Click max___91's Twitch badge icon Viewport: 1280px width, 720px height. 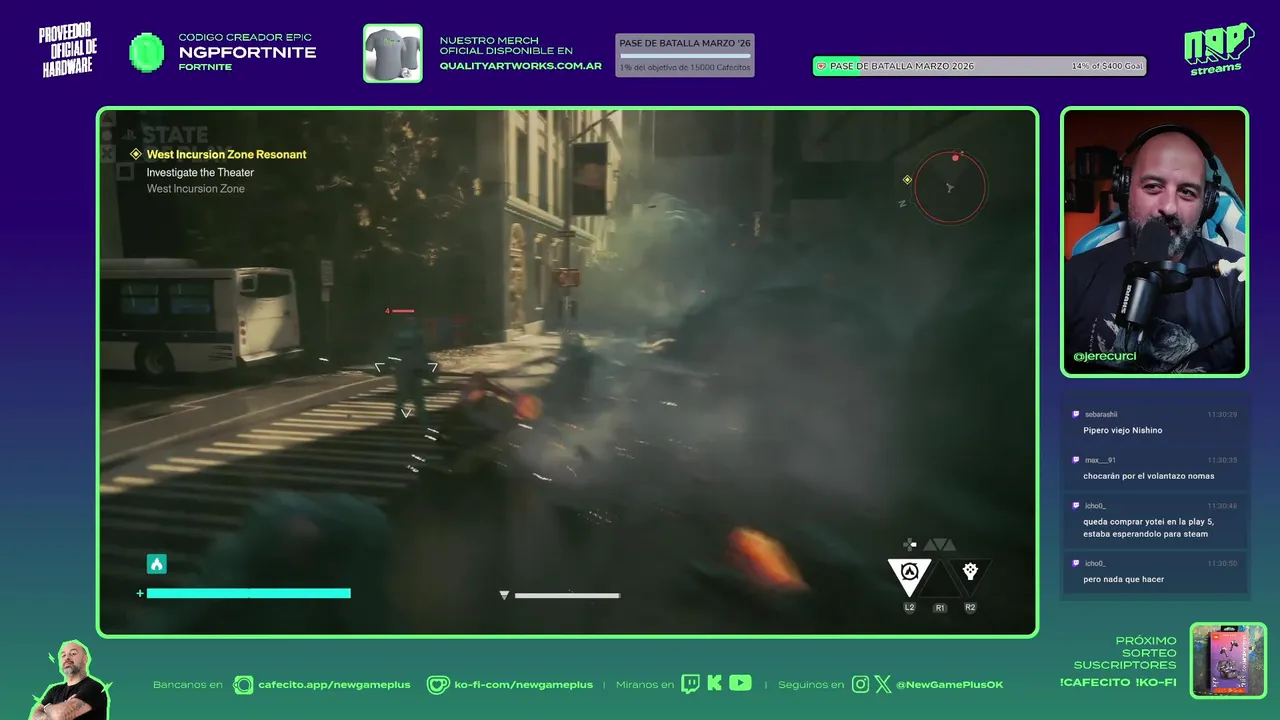(1076, 460)
